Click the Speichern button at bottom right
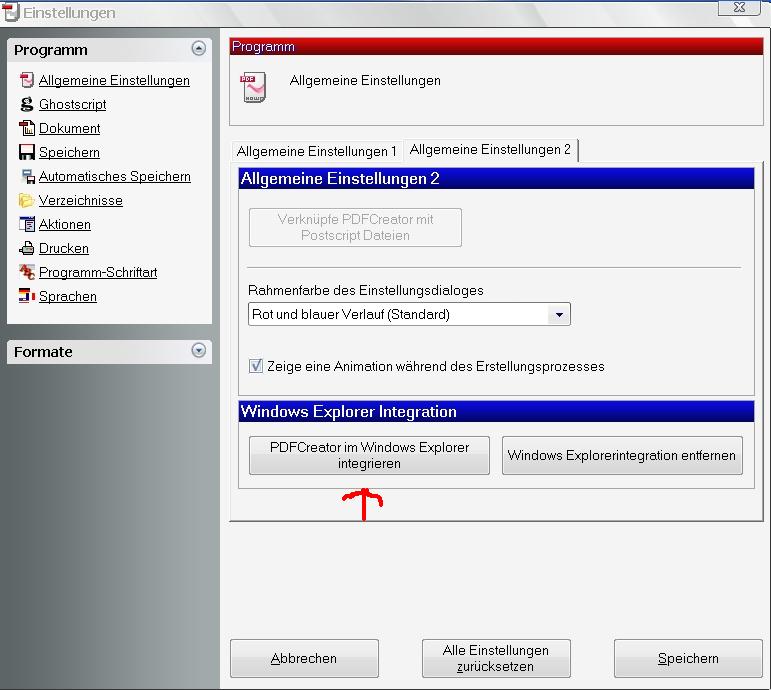This screenshot has width=771, height=690. (688, 659)
